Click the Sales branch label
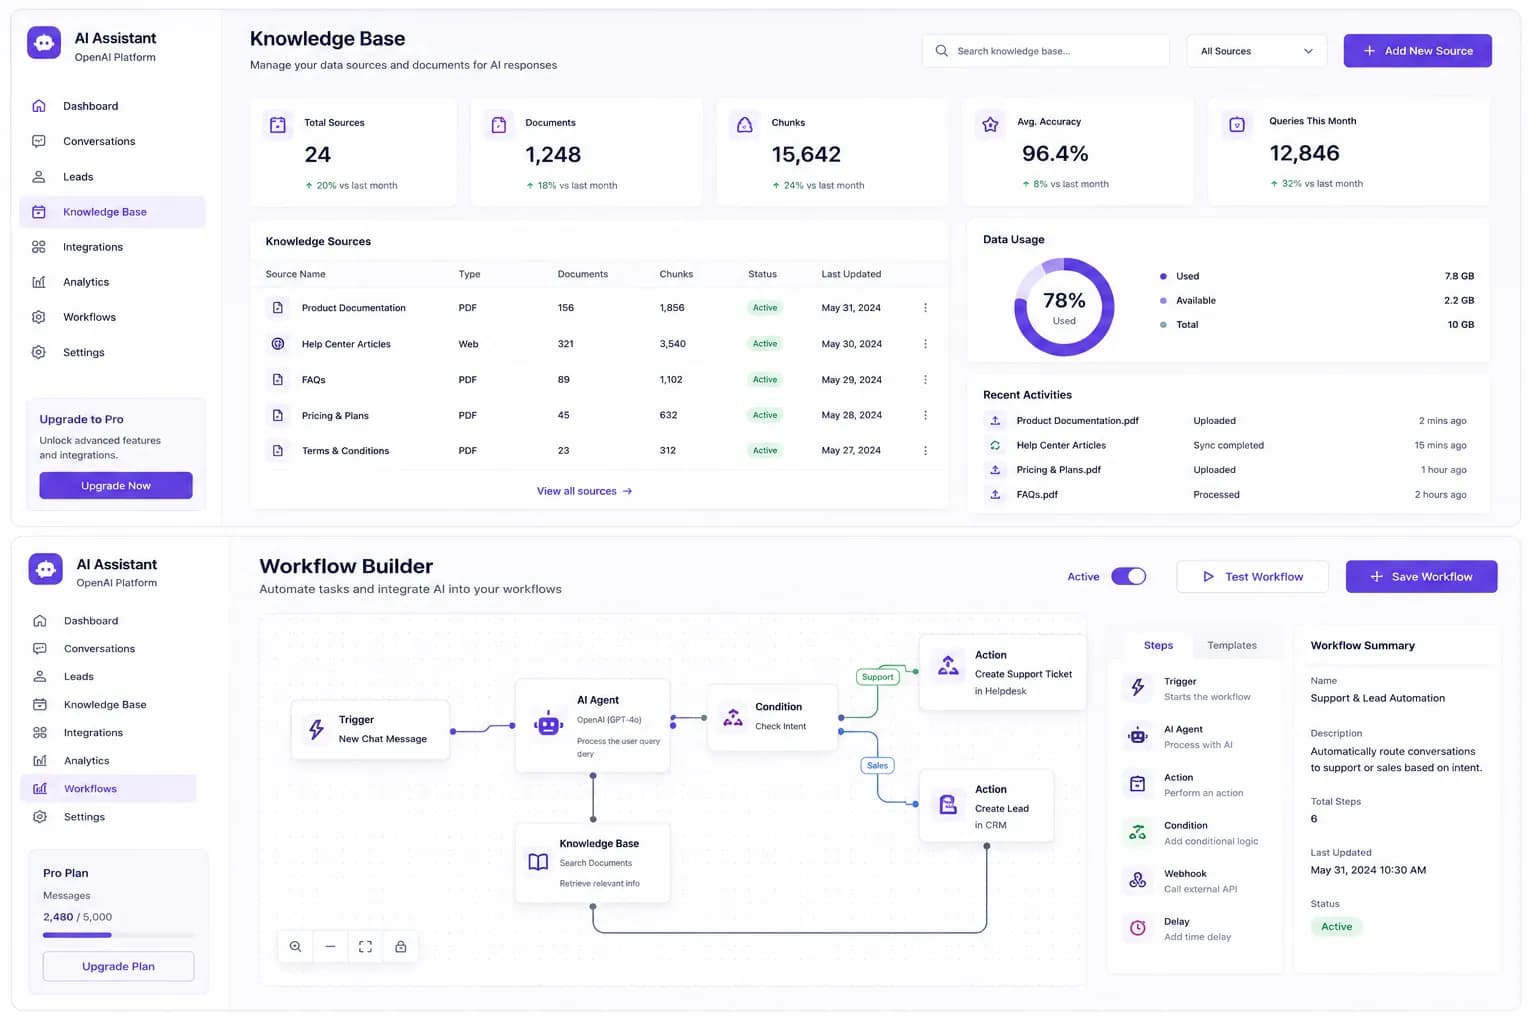This screenshot has height=1024, width=1536. tap(878, 766)
